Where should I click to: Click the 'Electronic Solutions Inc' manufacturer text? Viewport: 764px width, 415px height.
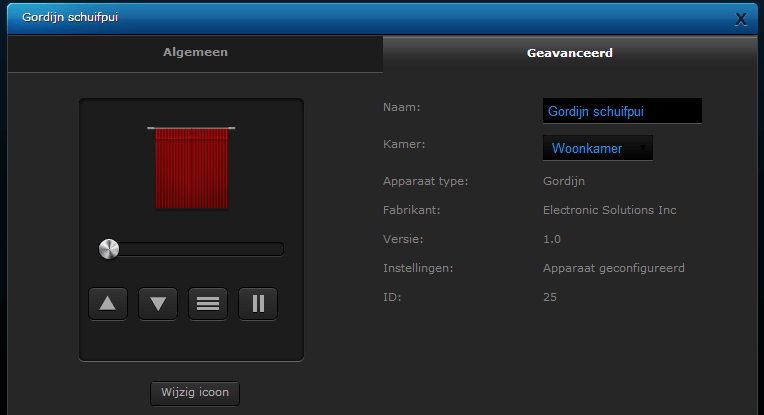[610, 210]
